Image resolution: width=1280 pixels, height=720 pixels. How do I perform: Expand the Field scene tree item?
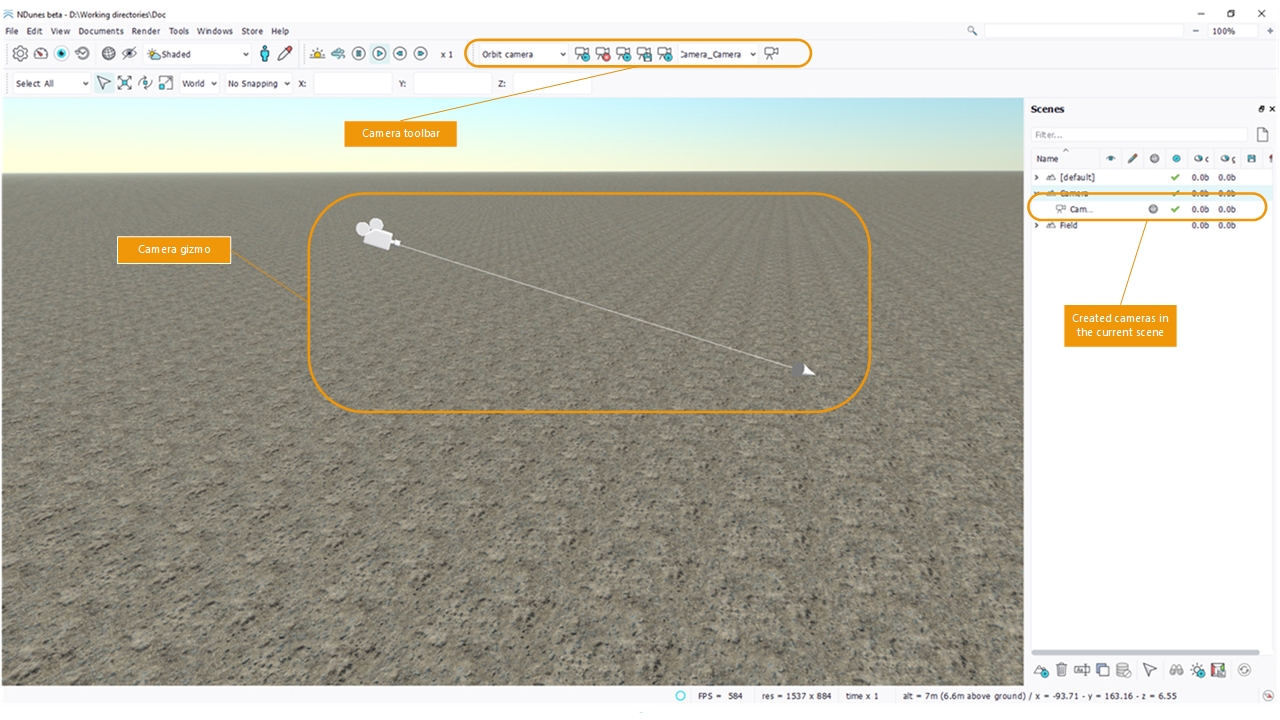pyautogui.click(x=1036, y=226)
